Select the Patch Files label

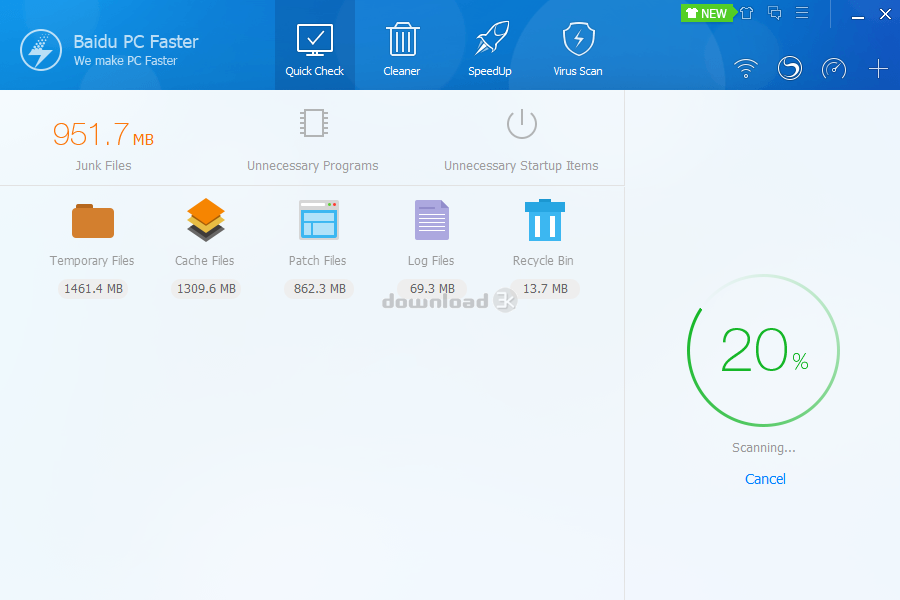pos(317,261)
